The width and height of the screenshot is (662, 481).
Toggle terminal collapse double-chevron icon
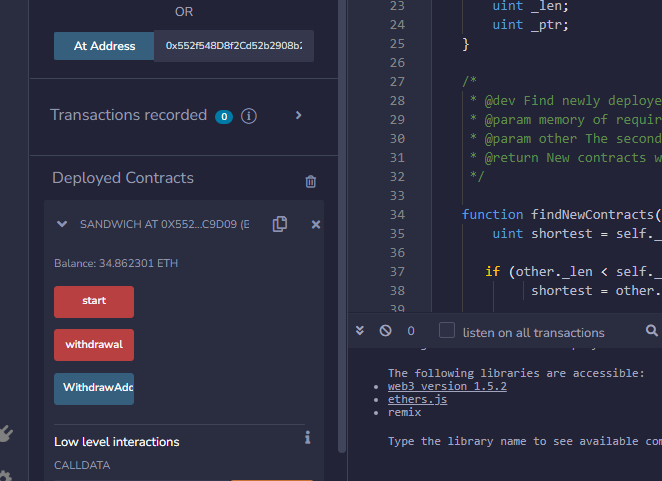[x=360, y=330]
